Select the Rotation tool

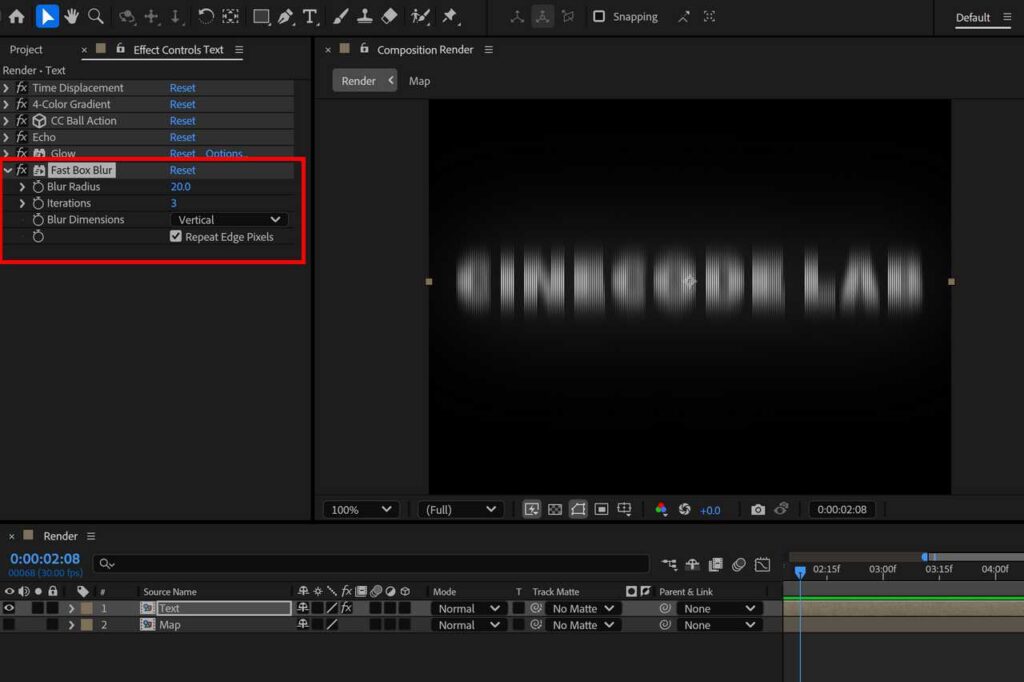206,16
